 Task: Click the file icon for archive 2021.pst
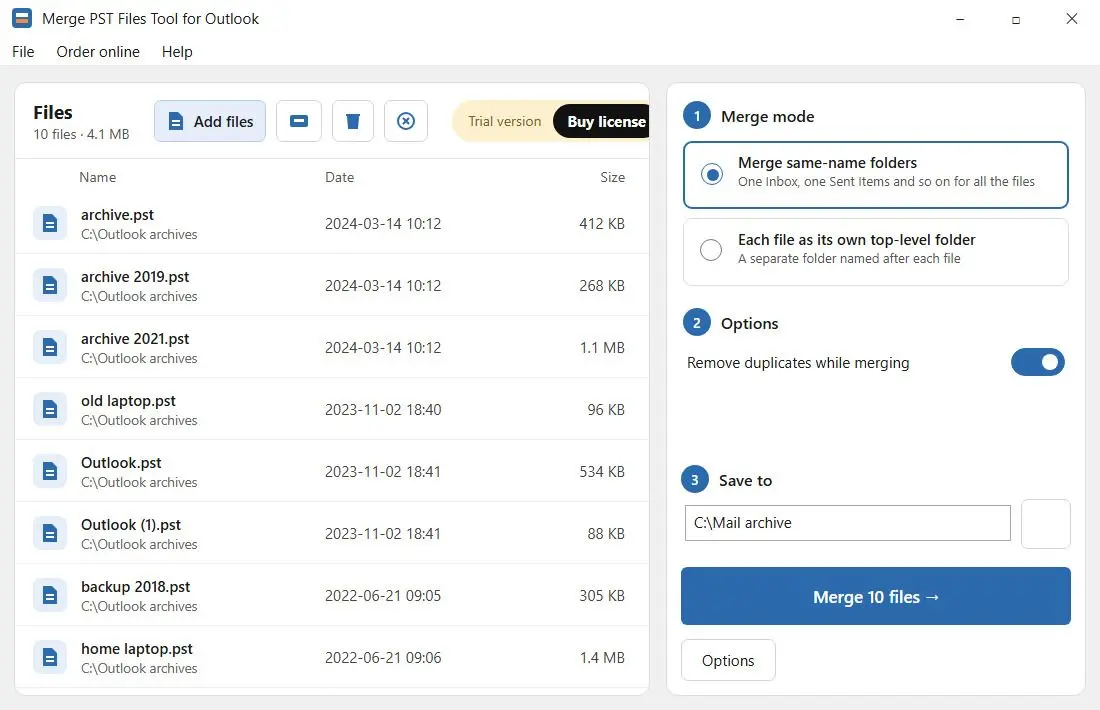[x=50, y=347]
